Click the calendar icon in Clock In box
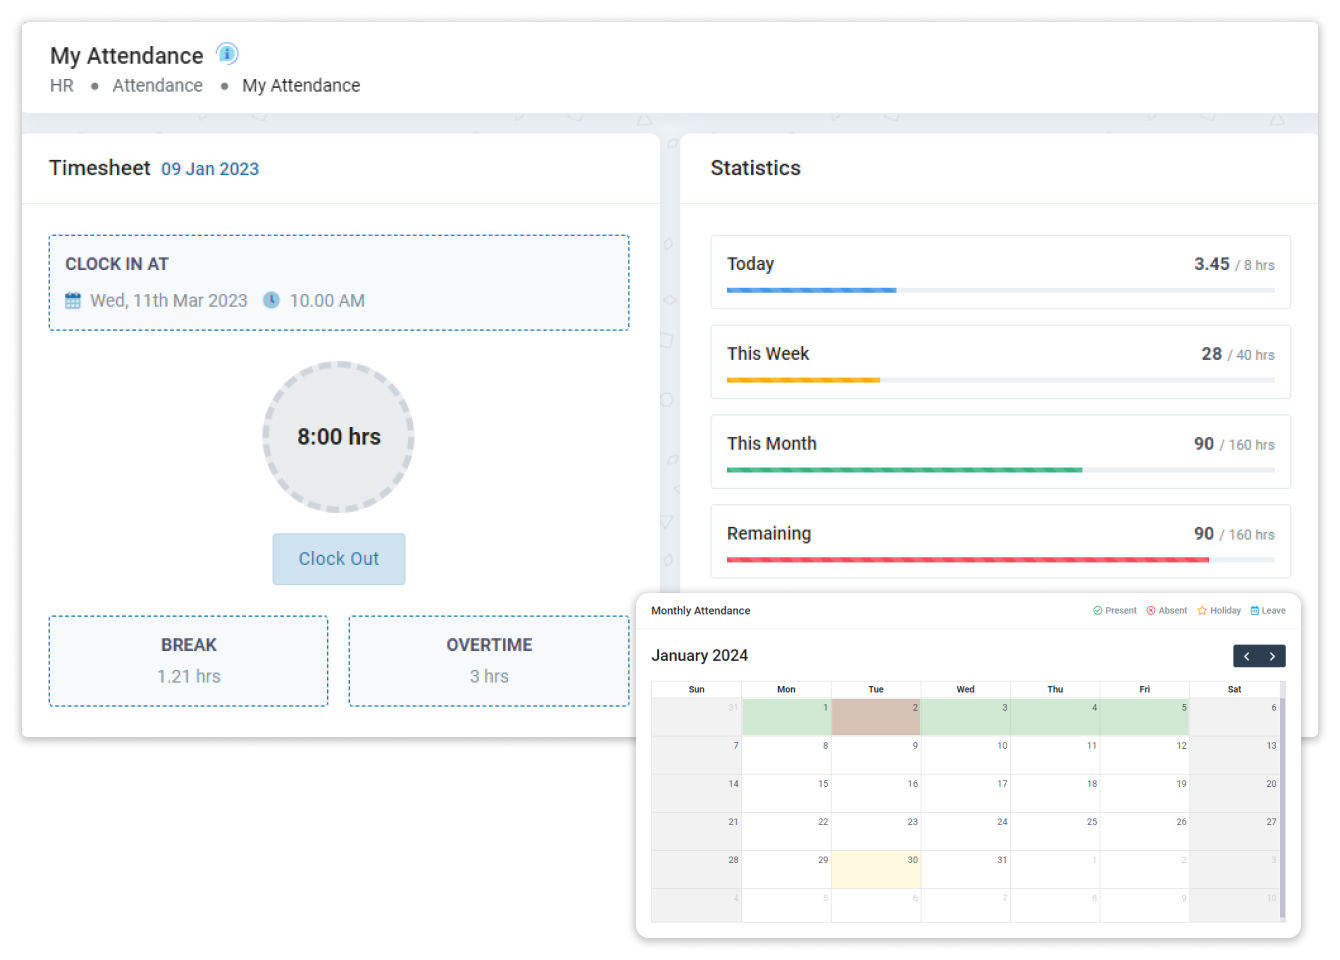The width and height of the screenshot is (1340, 960). pos(73,301)
